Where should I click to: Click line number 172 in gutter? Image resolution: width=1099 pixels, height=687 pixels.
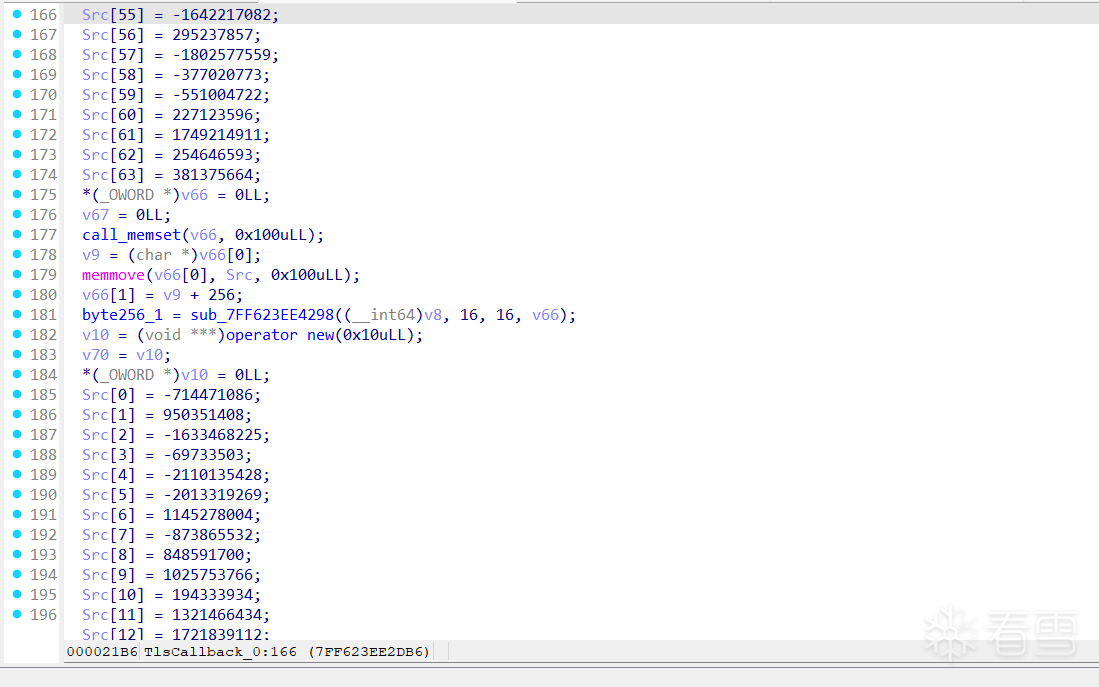tap(43, 135)
